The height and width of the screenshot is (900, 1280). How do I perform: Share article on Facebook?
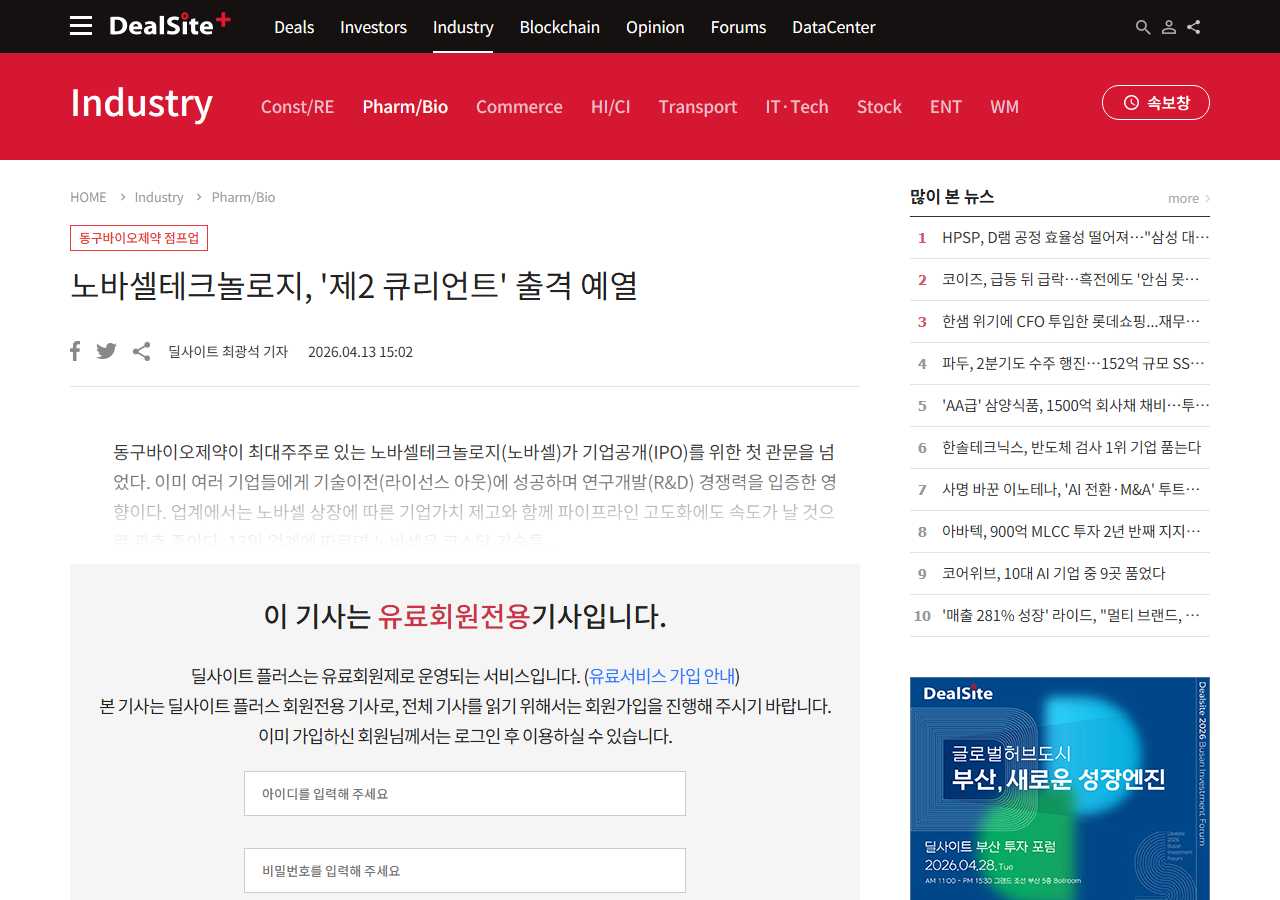pos(75,351)
